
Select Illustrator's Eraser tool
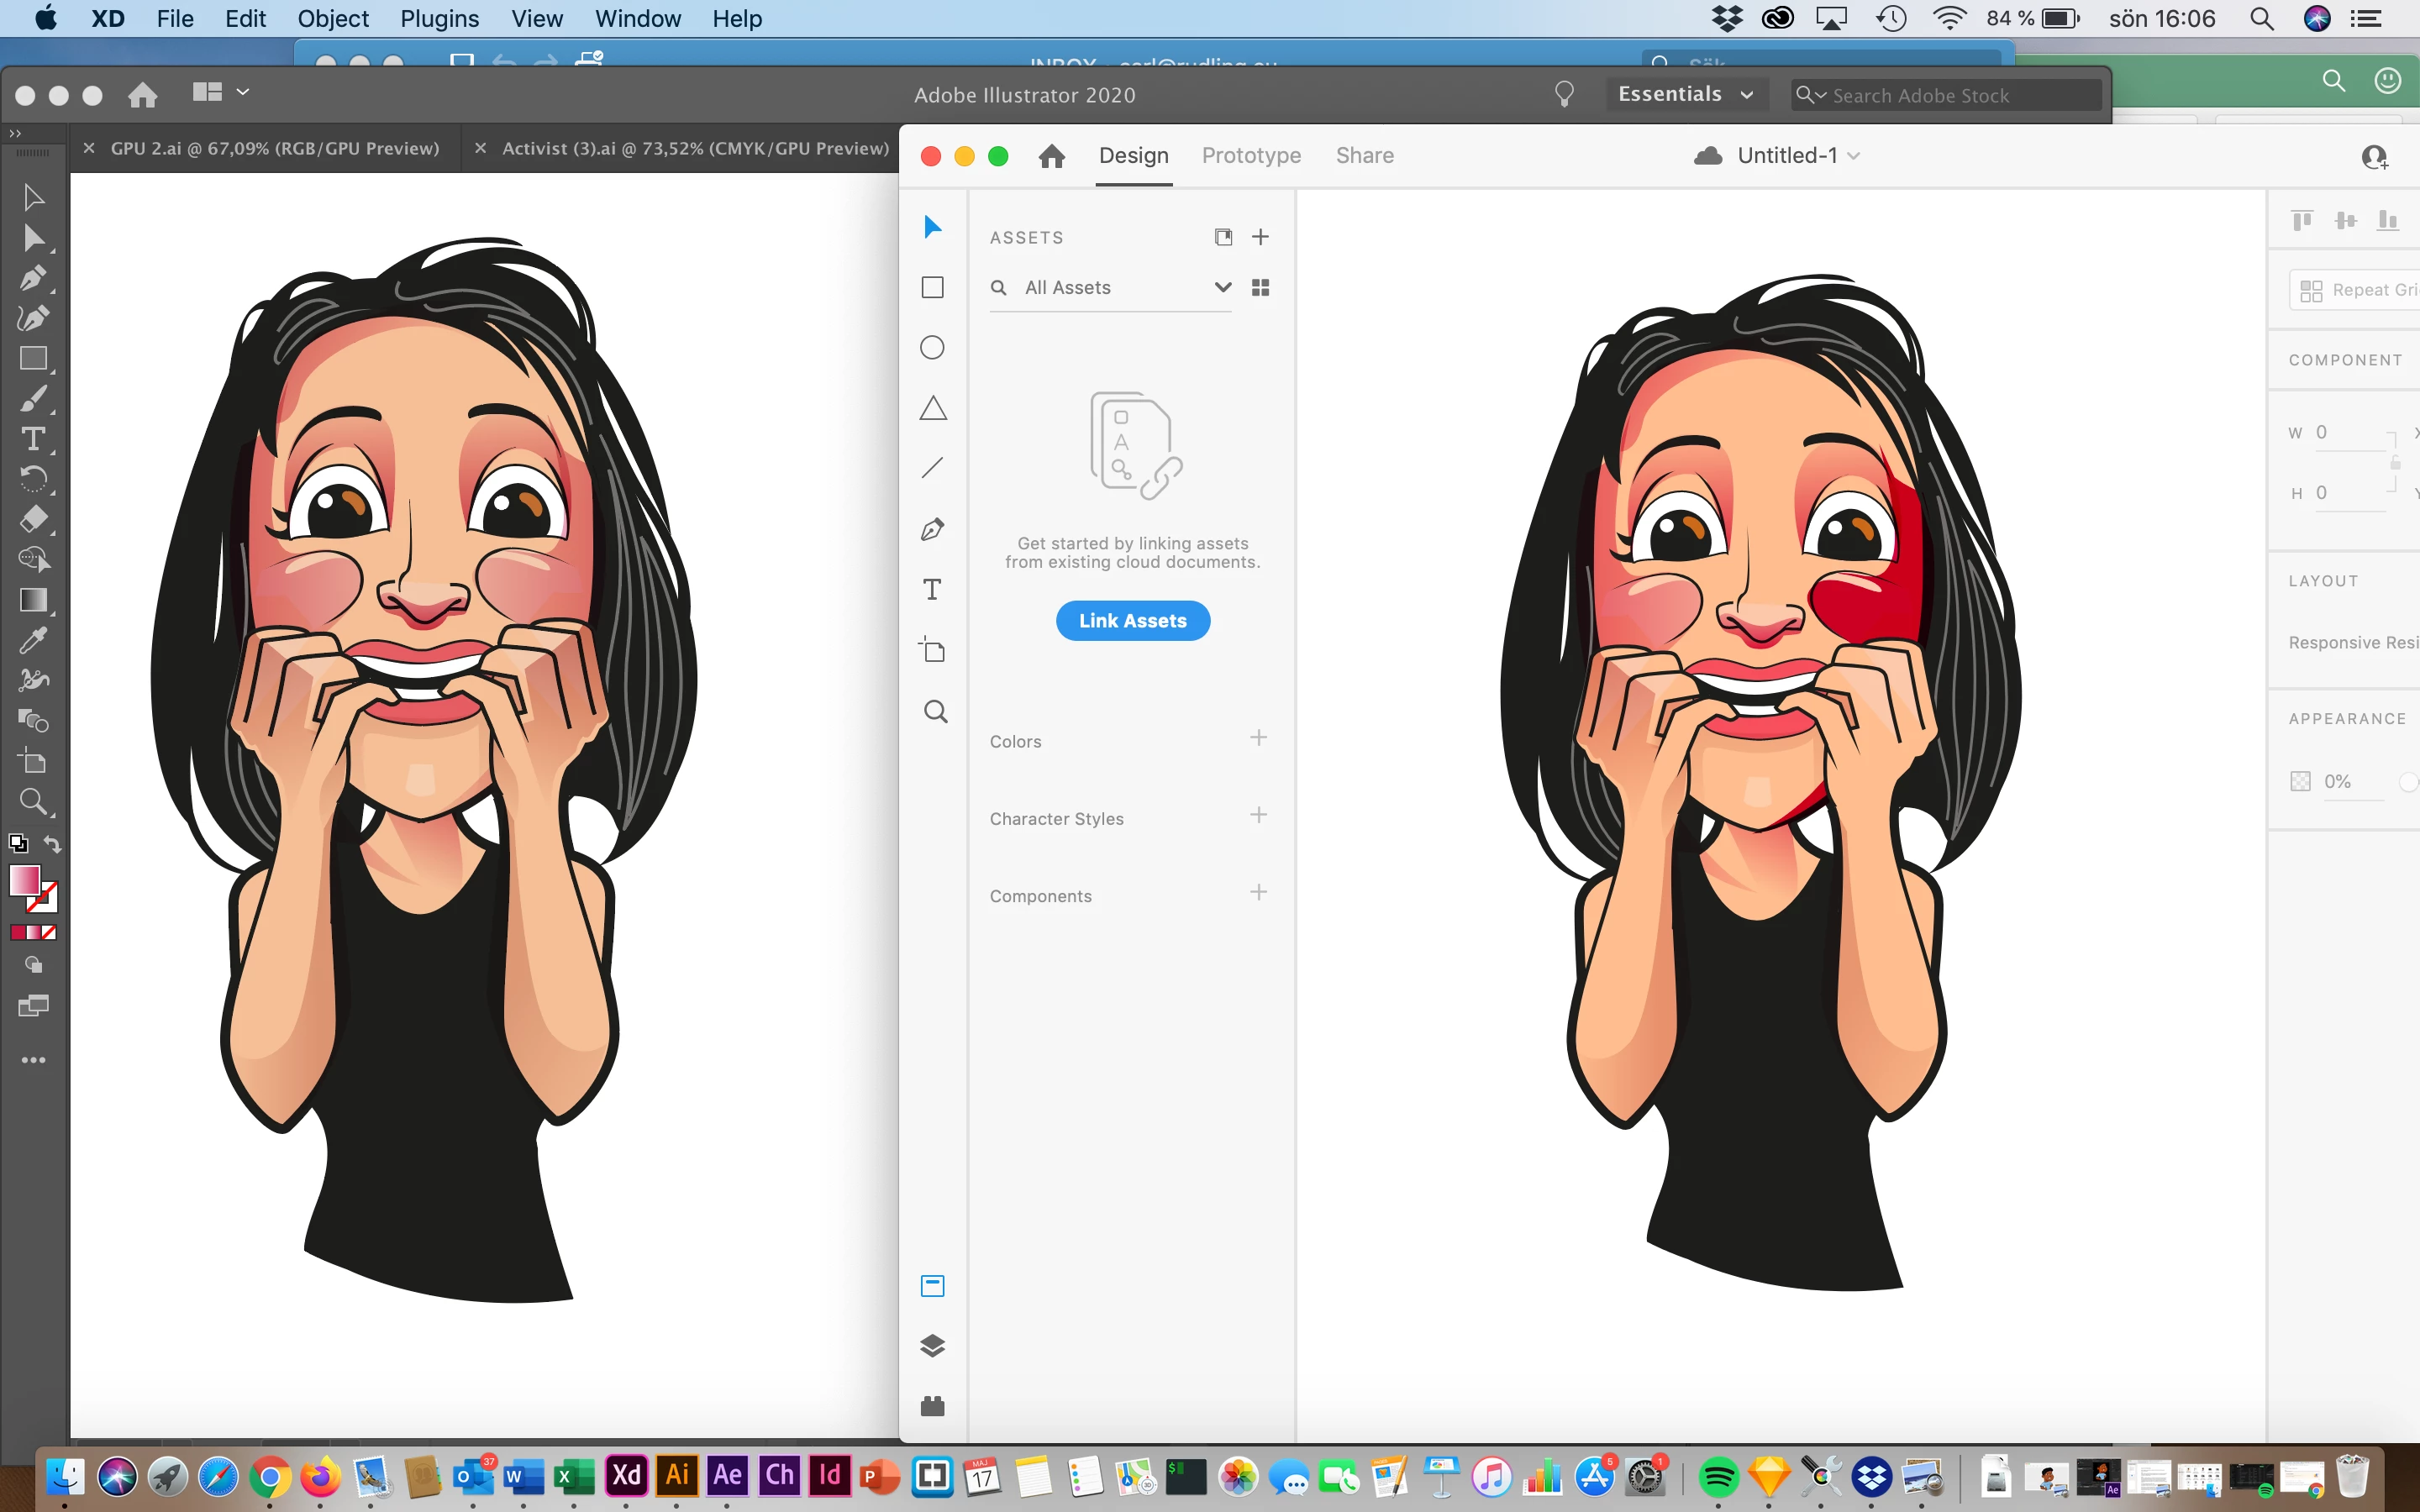(x=33, y=519)
